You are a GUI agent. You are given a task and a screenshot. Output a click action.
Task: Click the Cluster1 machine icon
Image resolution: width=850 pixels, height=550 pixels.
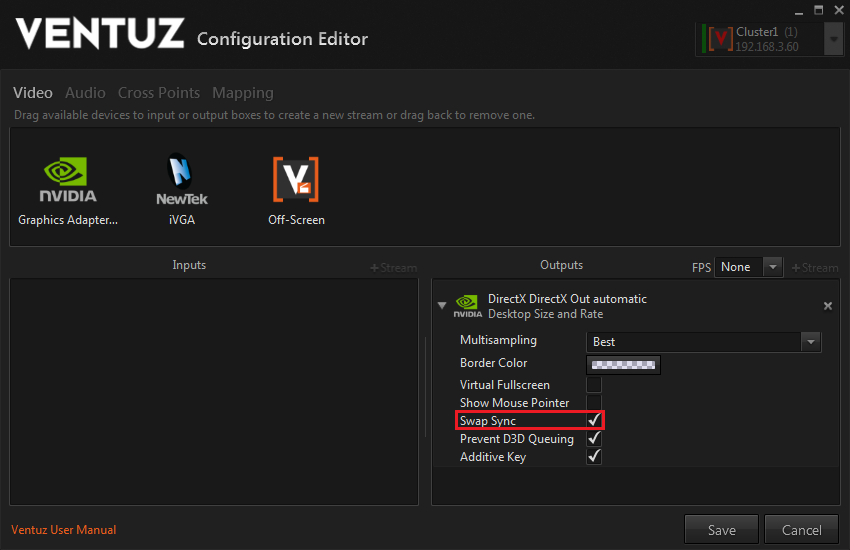point(719,39)
